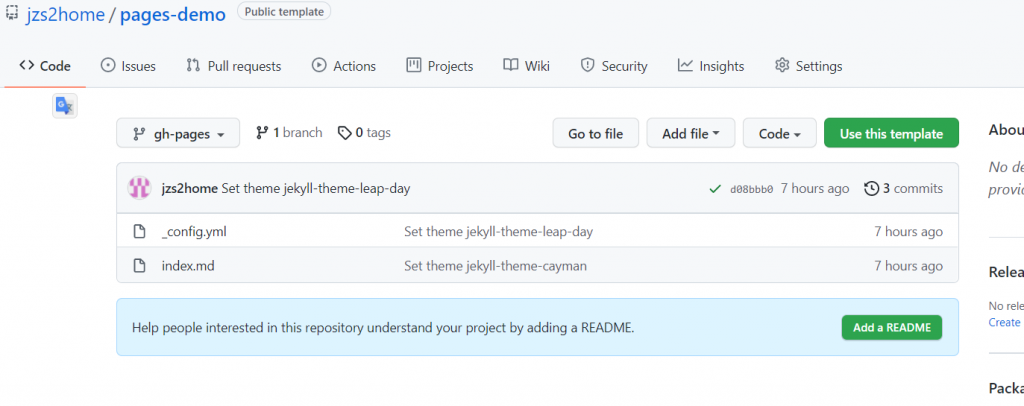
Task: Click the repository template icon by the owner name
Action: 12,13
